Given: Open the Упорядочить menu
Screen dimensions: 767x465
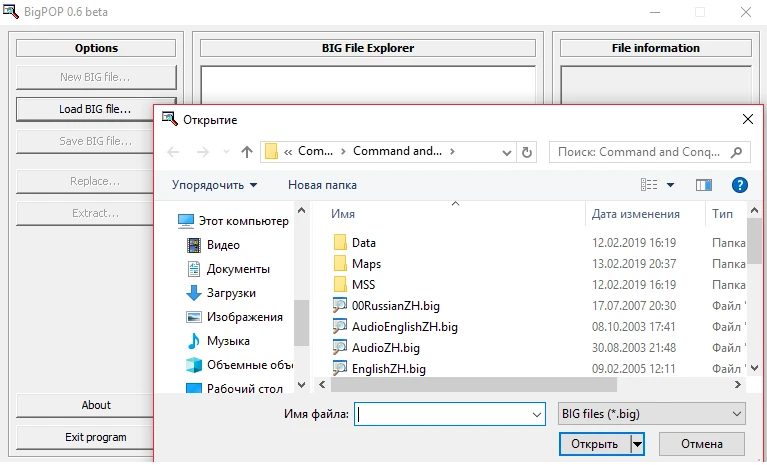Looking at the screenshot, I should (x=214, y=185).
